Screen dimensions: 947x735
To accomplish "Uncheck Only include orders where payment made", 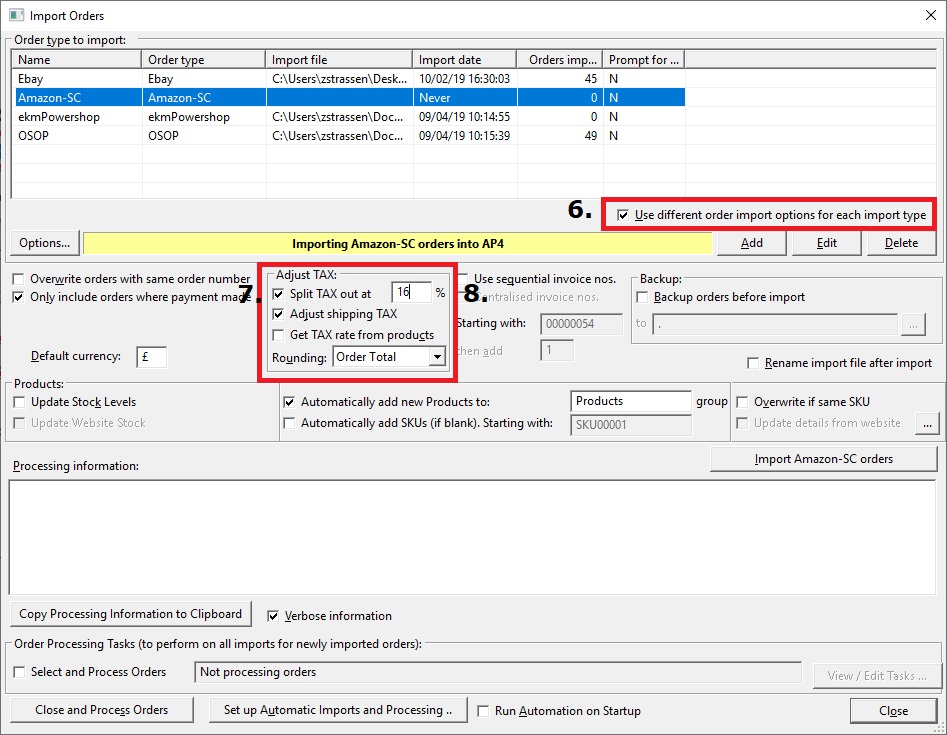I will click(19, 297).
